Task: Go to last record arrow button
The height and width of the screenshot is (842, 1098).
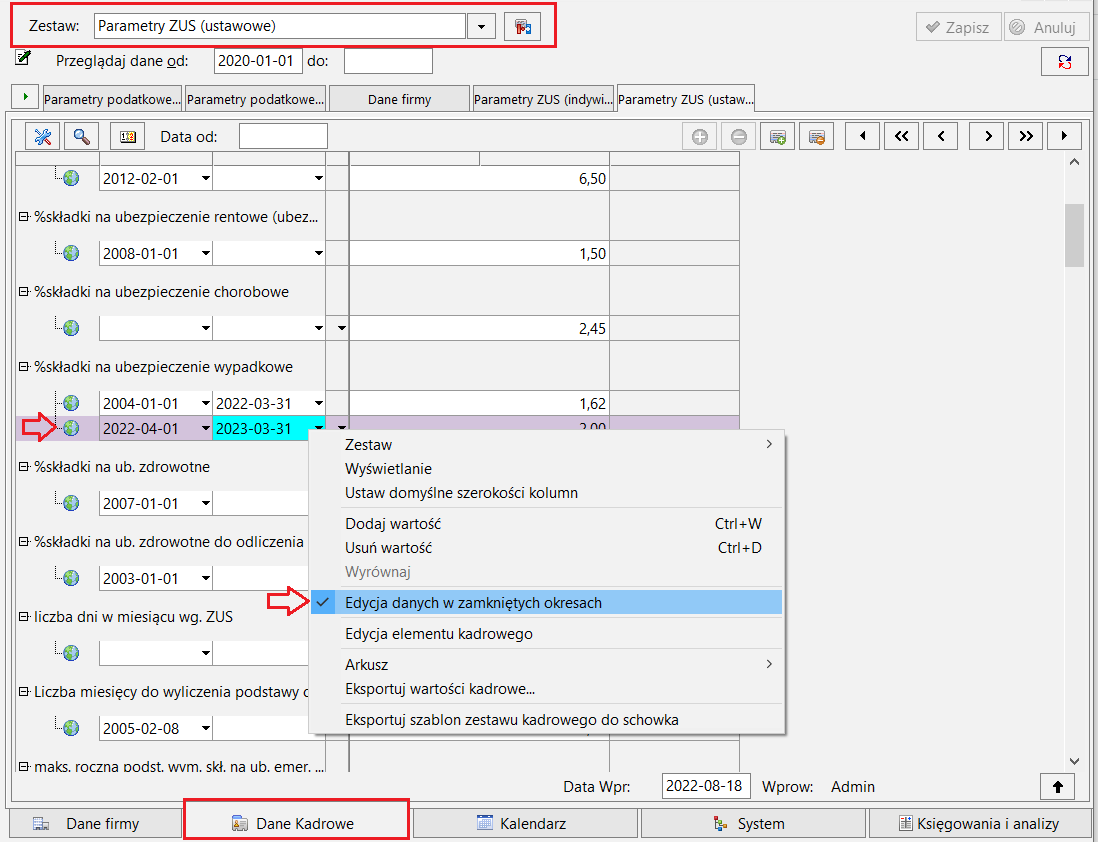Action: [1064, 136]
